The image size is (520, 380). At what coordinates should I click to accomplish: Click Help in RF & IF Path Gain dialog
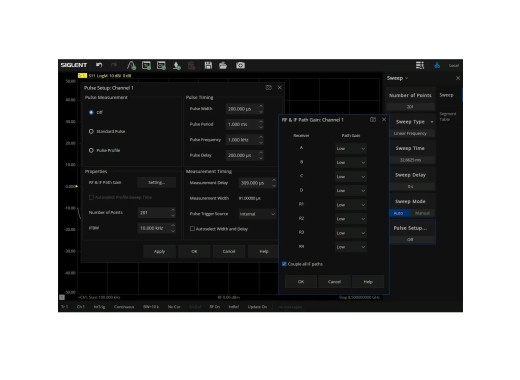point(368,282)
